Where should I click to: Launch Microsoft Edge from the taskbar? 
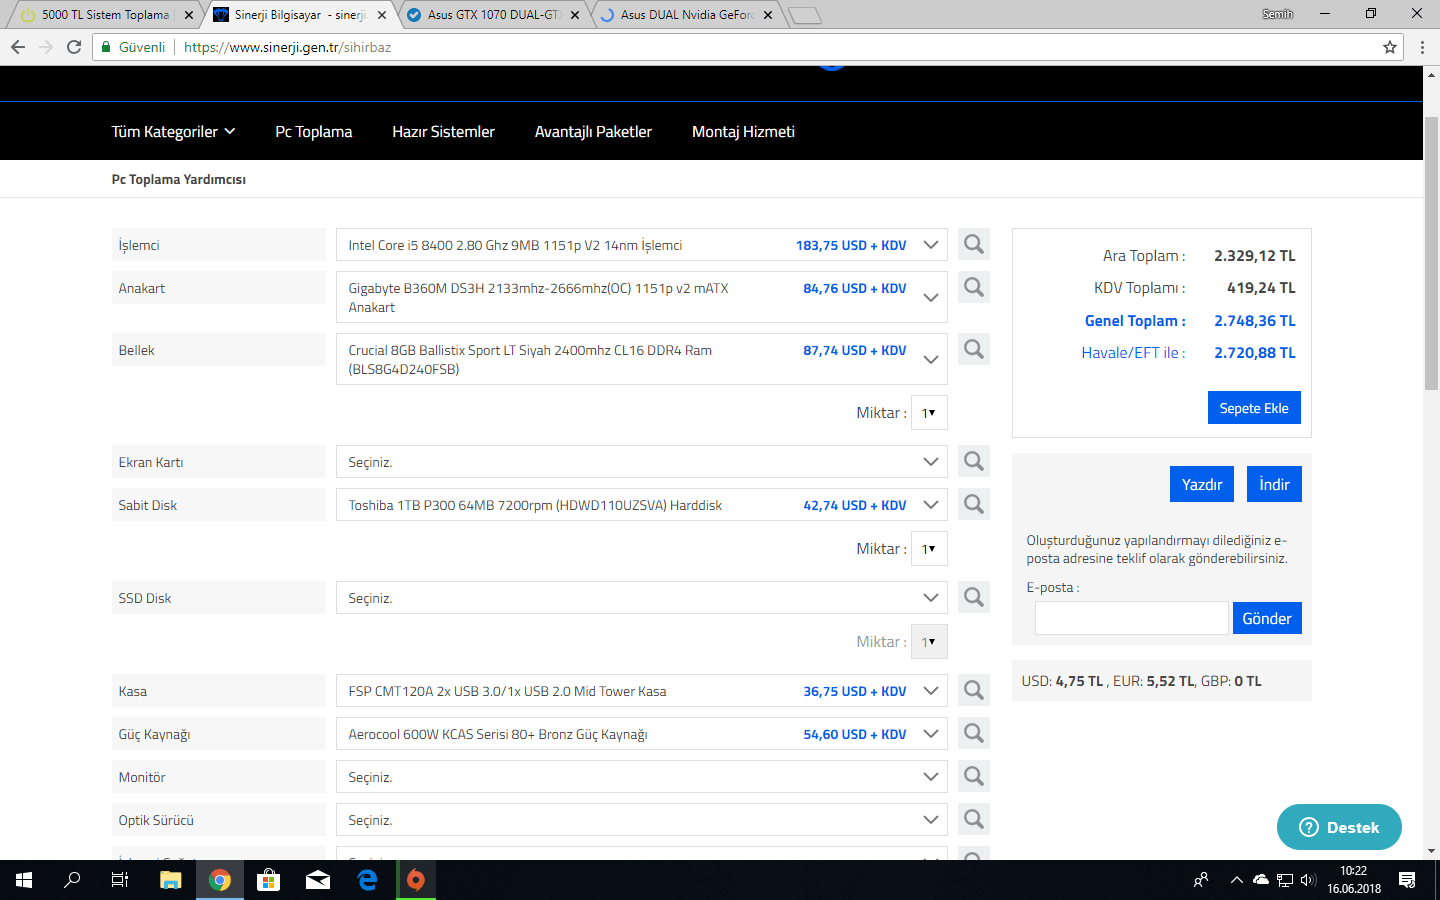pos(367,880)
